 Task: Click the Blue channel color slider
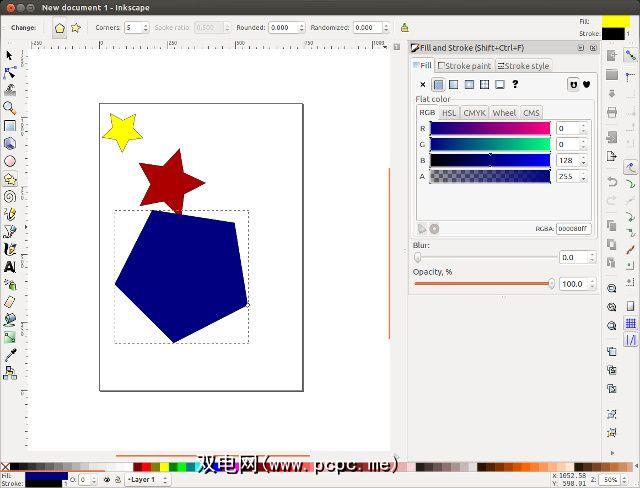489,160
